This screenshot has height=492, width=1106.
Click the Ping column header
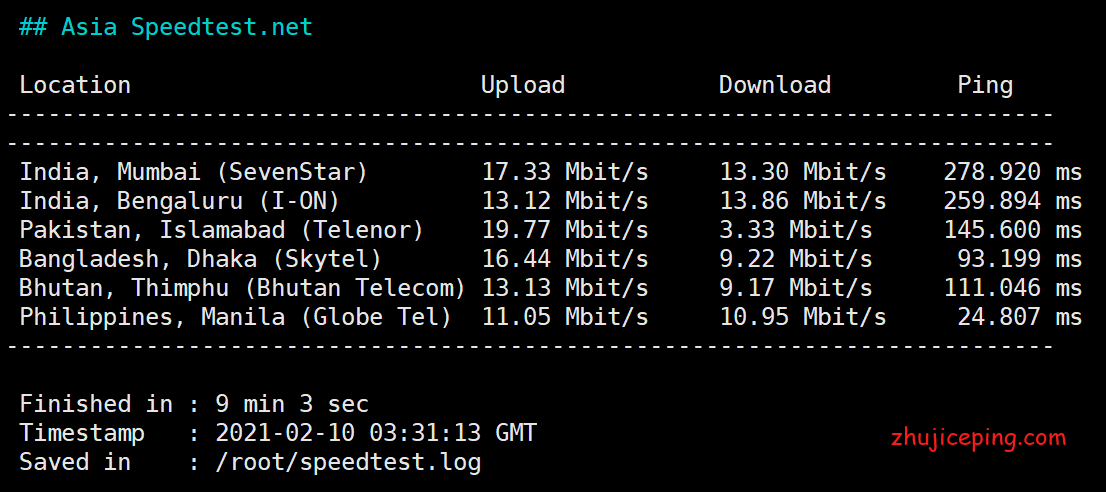[x=985, y=86]
